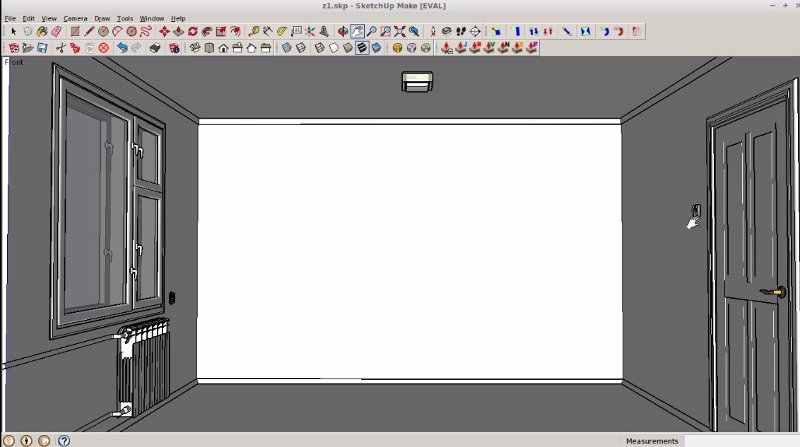Pick the Paint Bucket tool
Image resolution: width=800 pixels, height=447 pixels.
click(x=42, y=32)
